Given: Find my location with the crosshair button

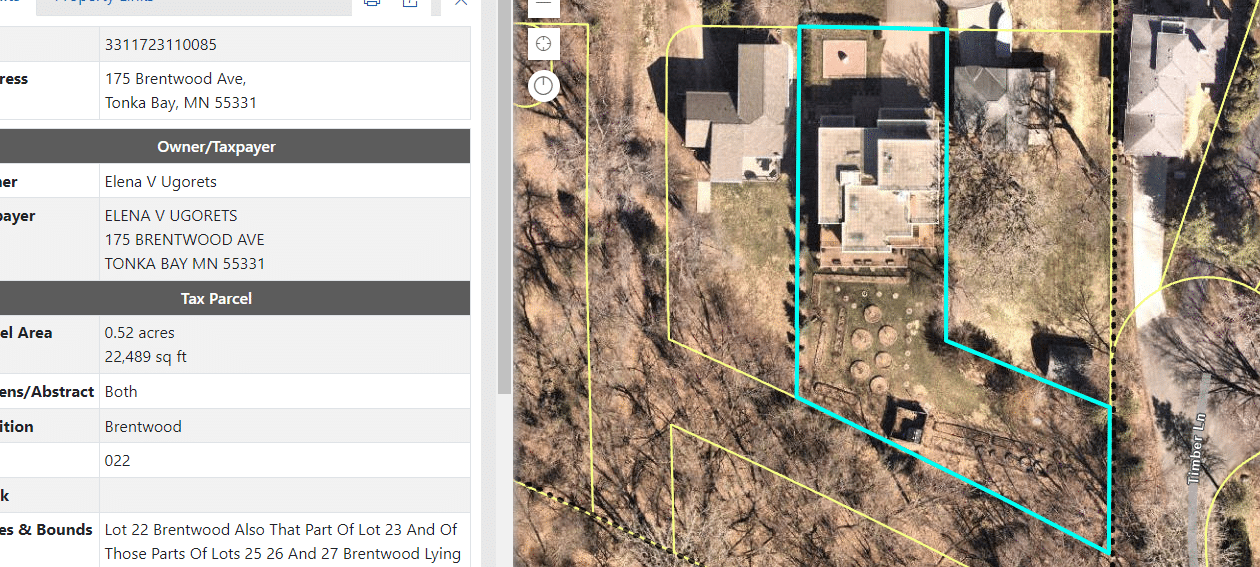Looking at the screenshot, I should [x=543, y=44].
